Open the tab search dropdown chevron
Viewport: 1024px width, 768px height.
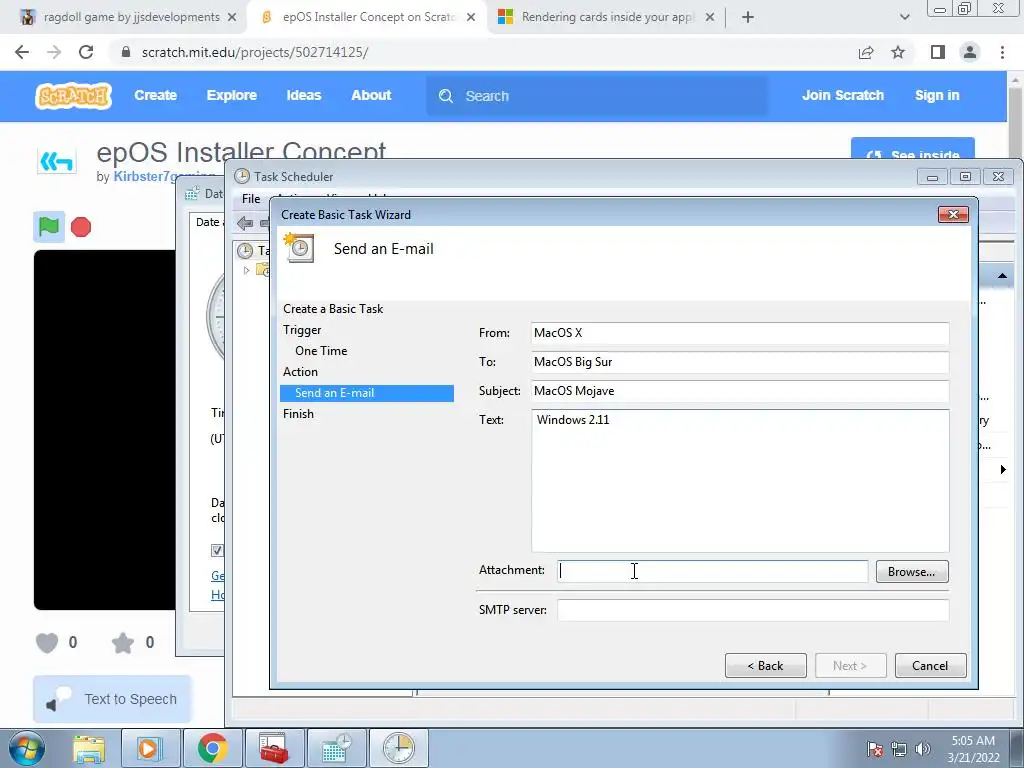tap(904, 17)
